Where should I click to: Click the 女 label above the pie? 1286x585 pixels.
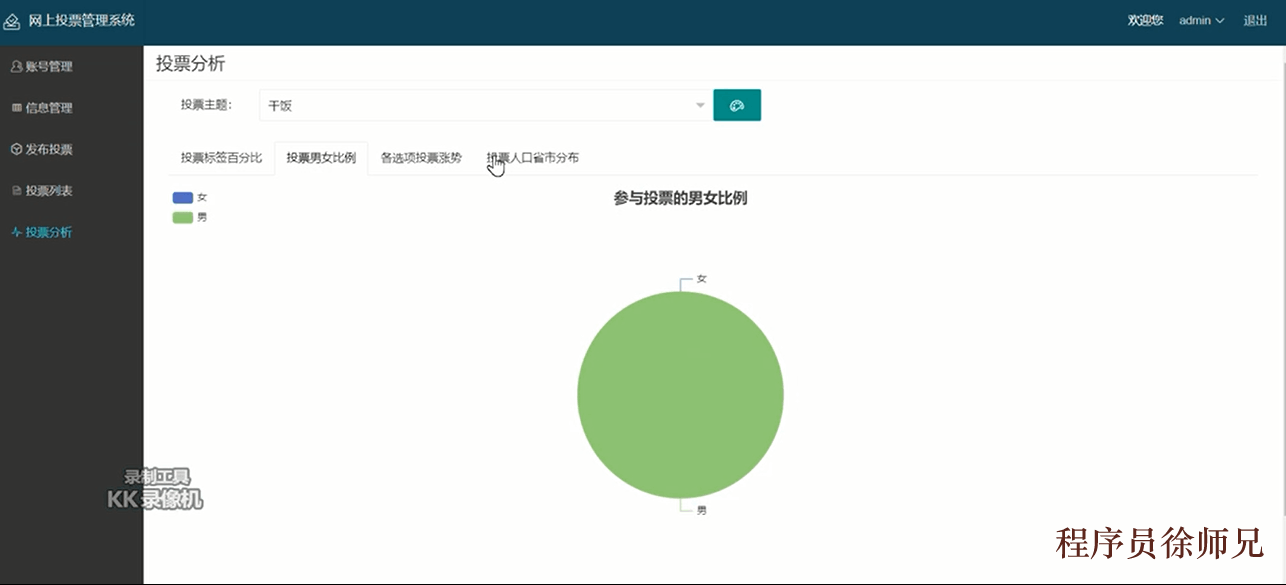point(701,279)
